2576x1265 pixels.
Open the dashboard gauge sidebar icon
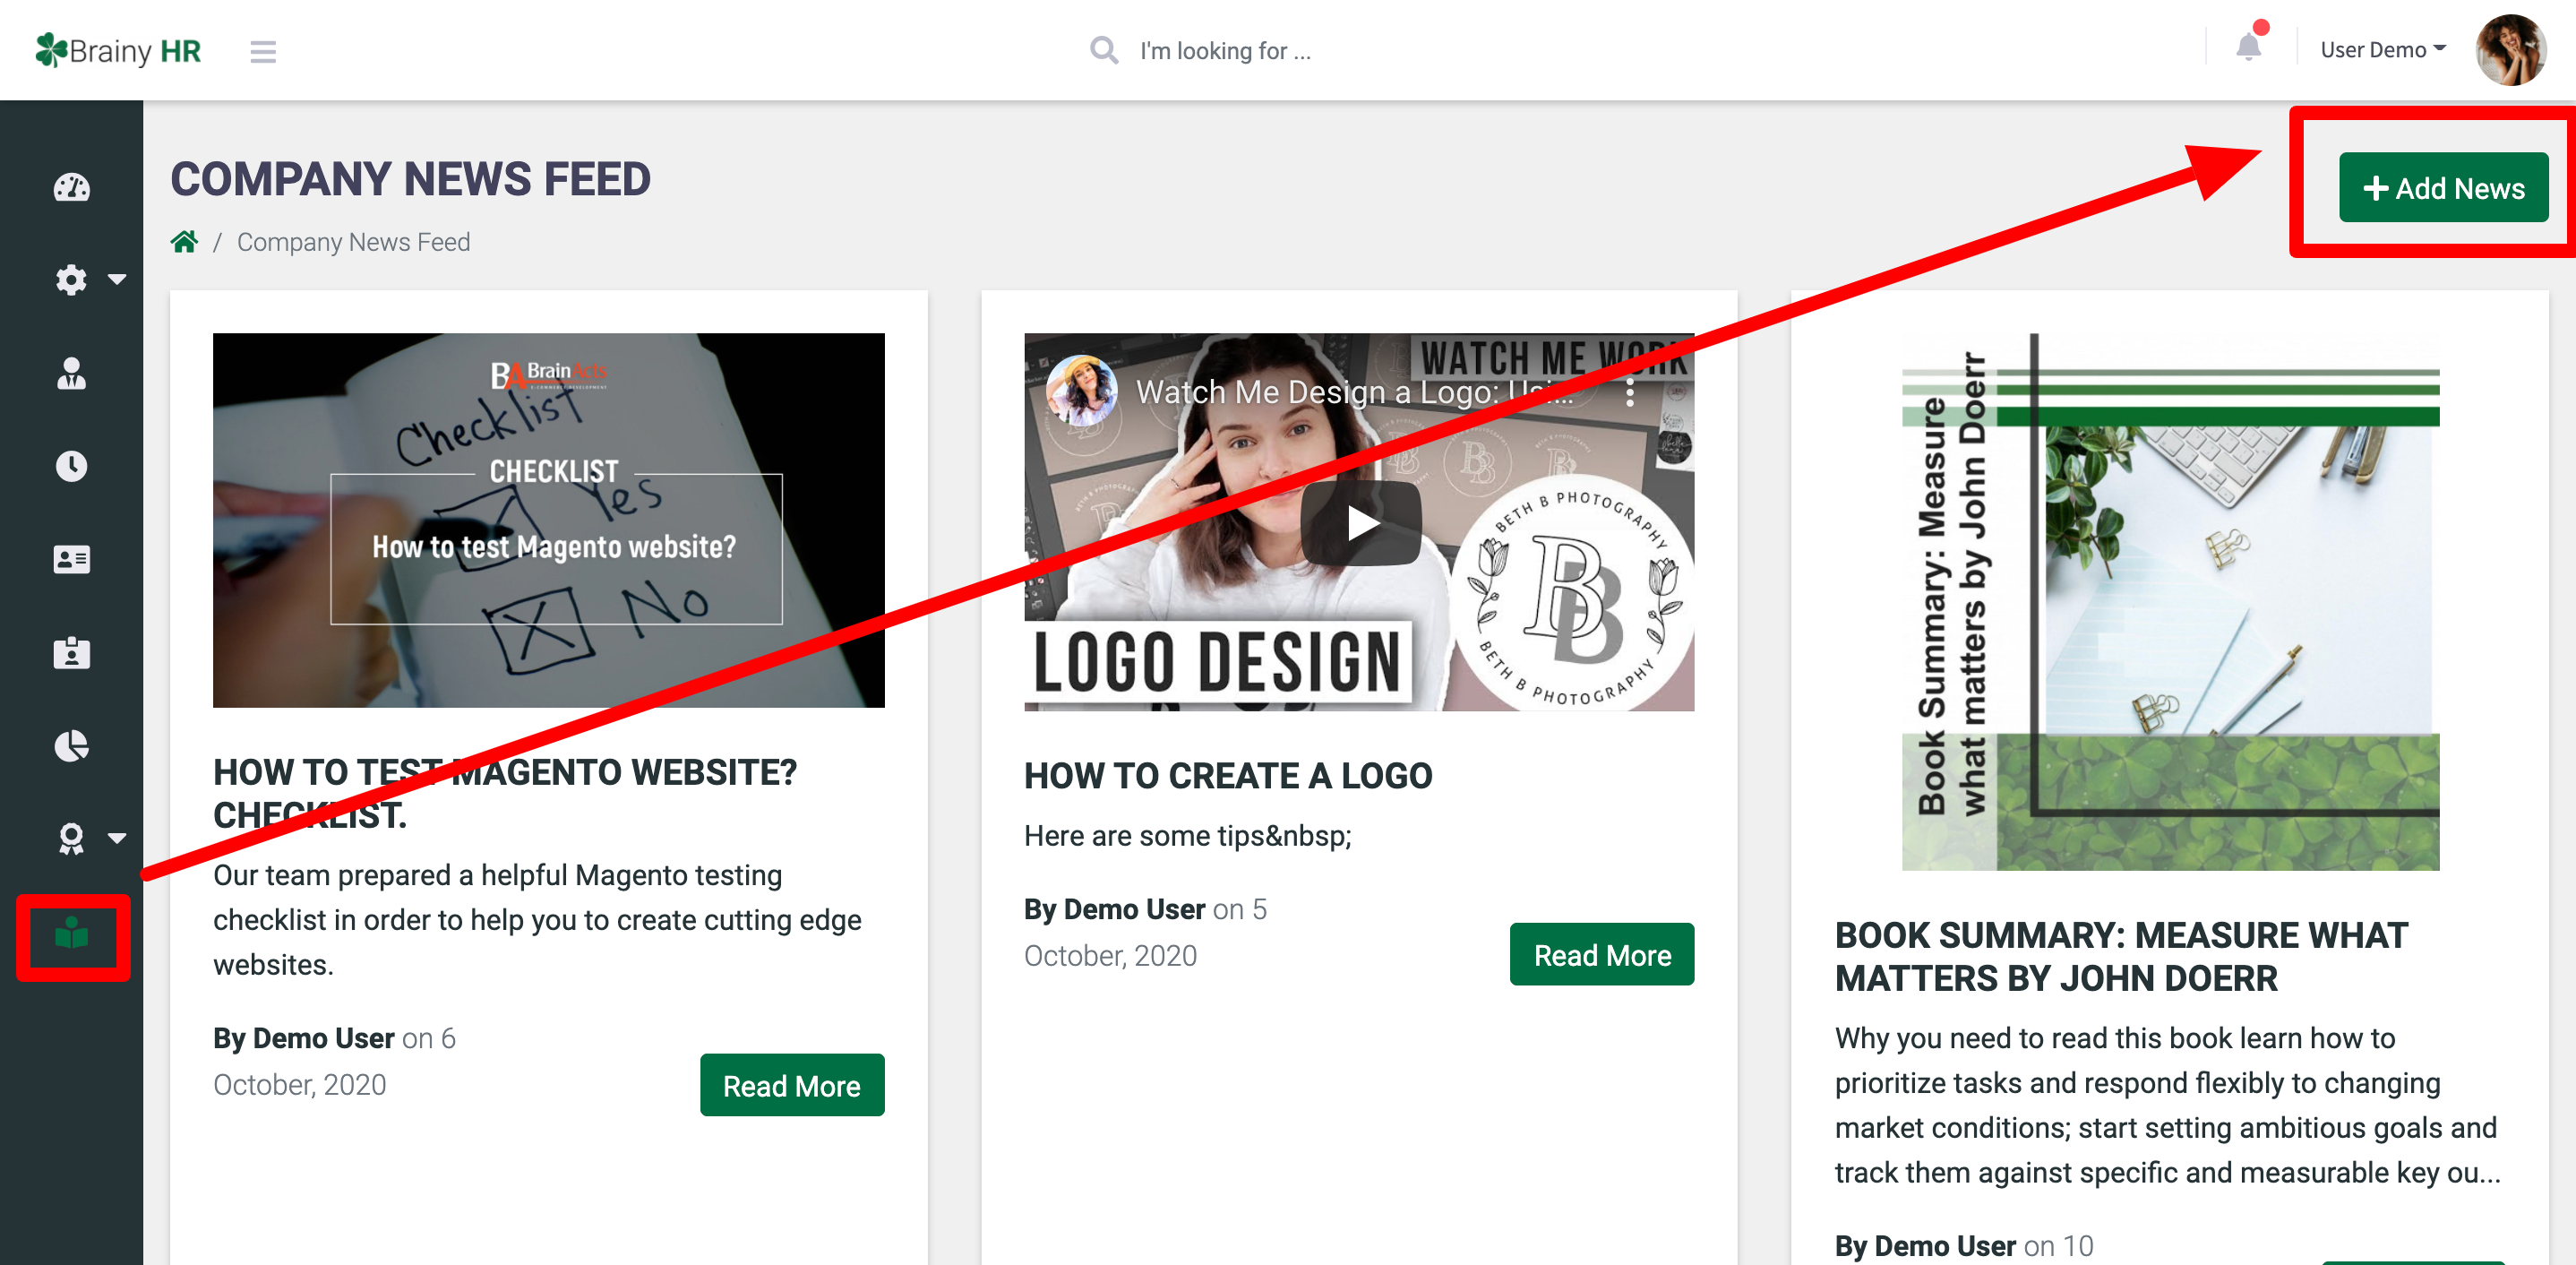pos(71,187)
